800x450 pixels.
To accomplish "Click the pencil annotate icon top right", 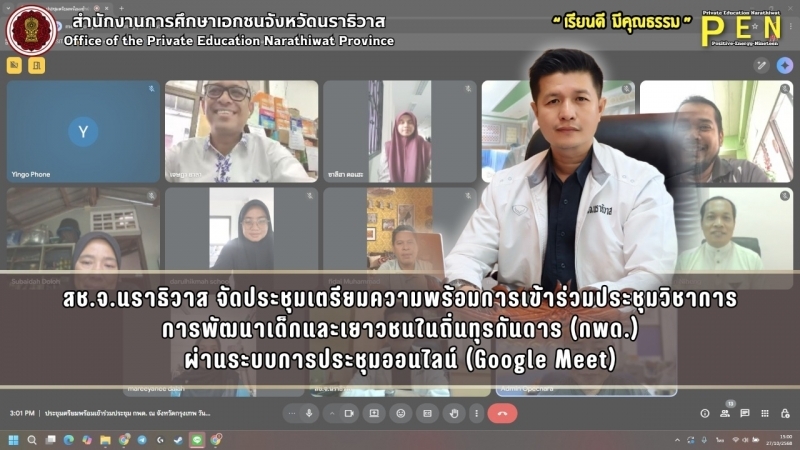I will pyautogui.click(x=761, y=65).
